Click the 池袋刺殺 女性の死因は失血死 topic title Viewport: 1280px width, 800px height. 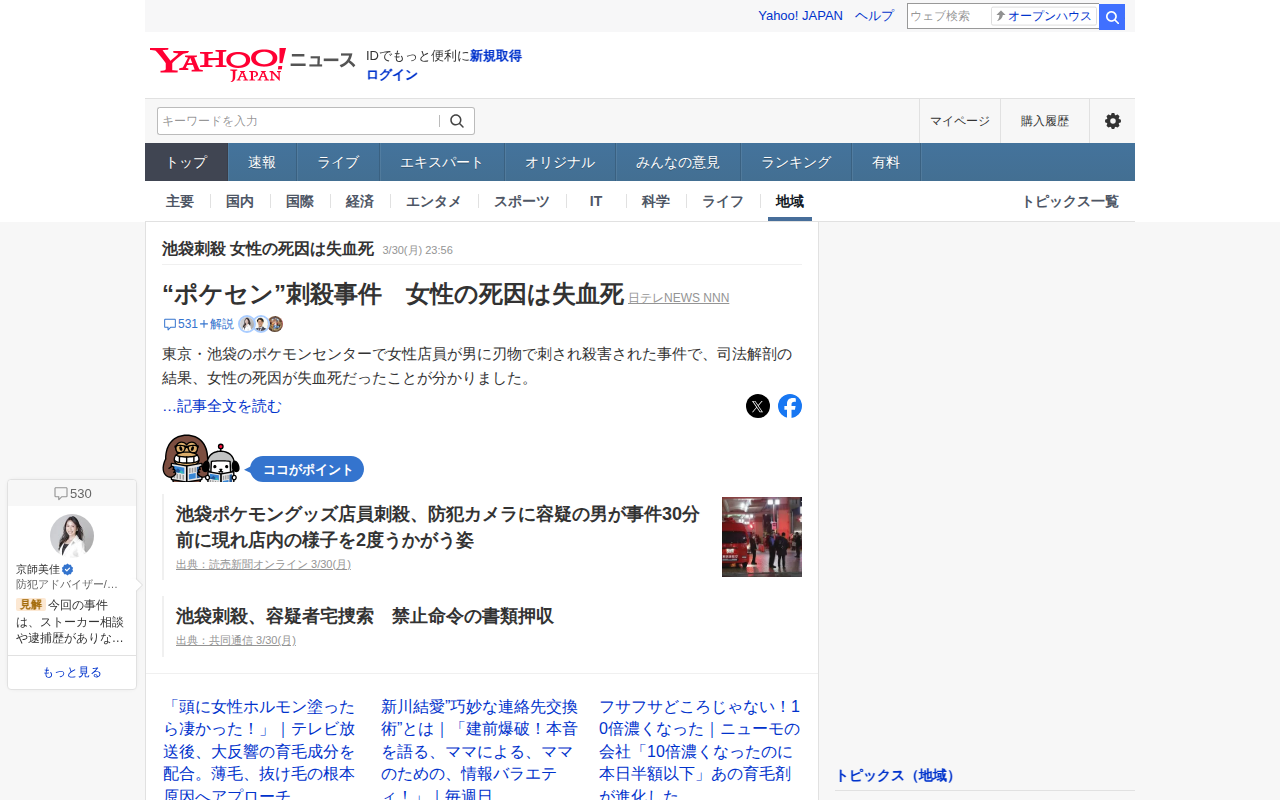pyautogui.click(x=268, y=249)
